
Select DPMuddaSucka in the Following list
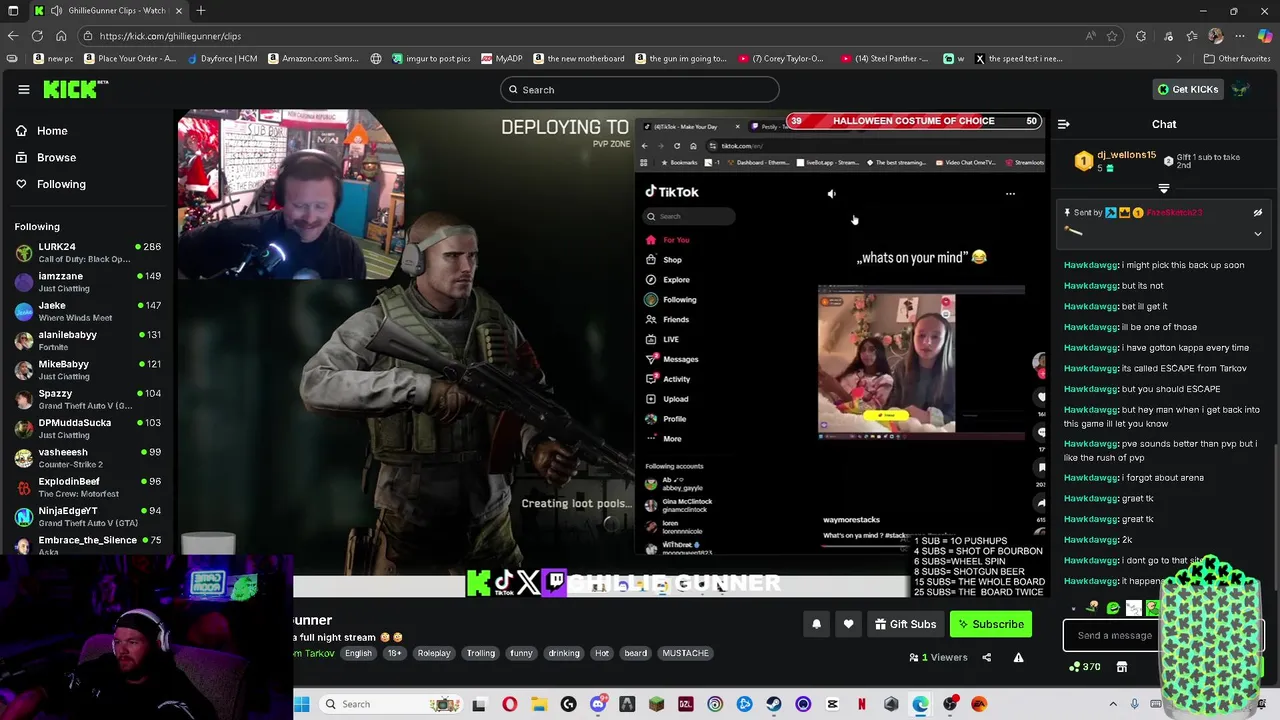88,428
